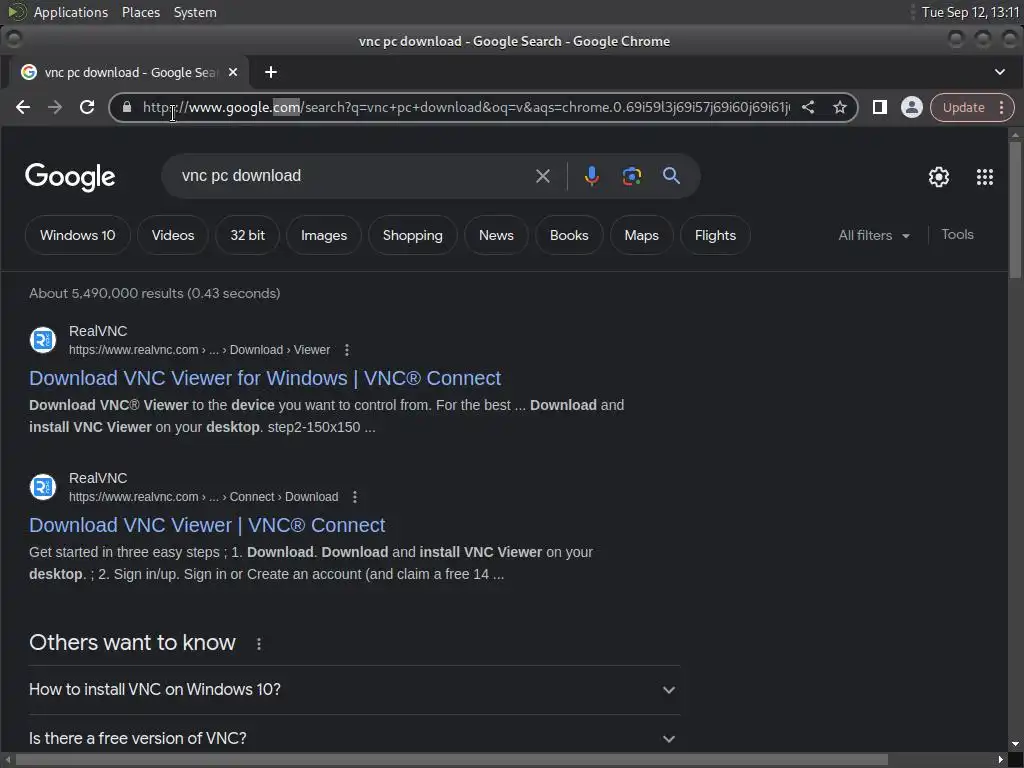This screenshot has height=768, width=1024.
Task: Focus the URL address bar
Action: tap(466, 107)
